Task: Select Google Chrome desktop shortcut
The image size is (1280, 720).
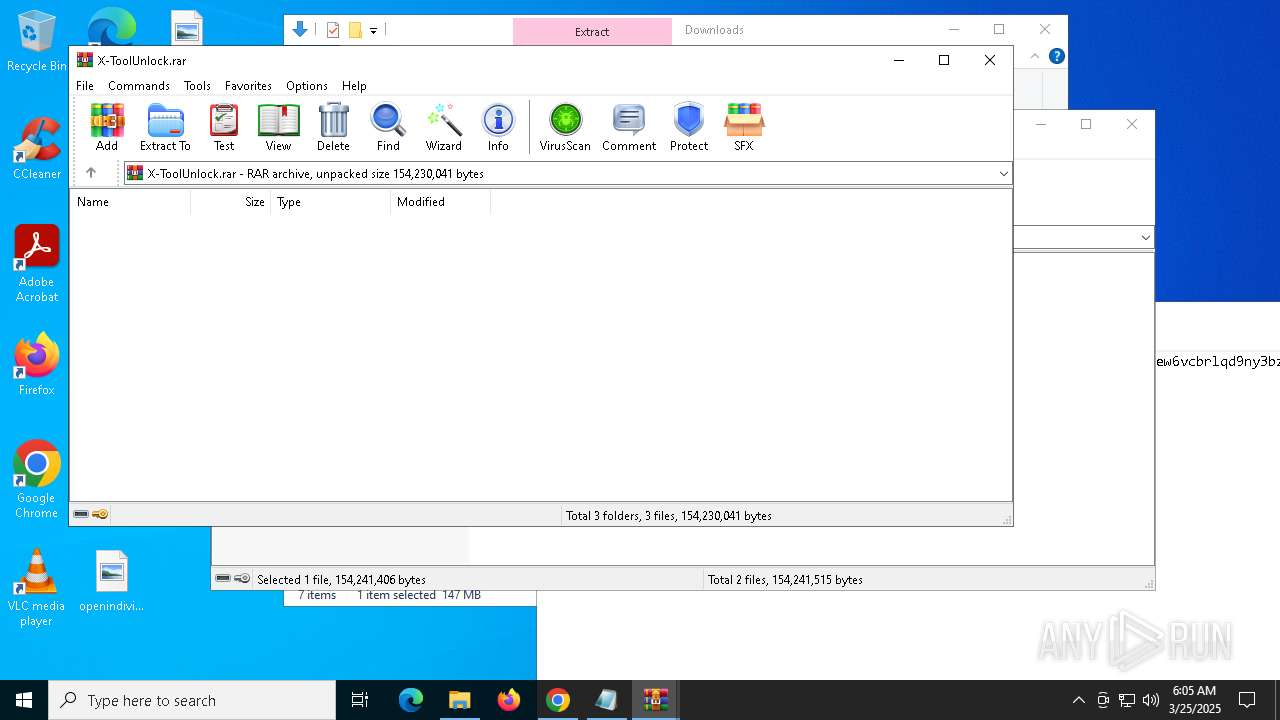Action: click(x=37, y=480)
